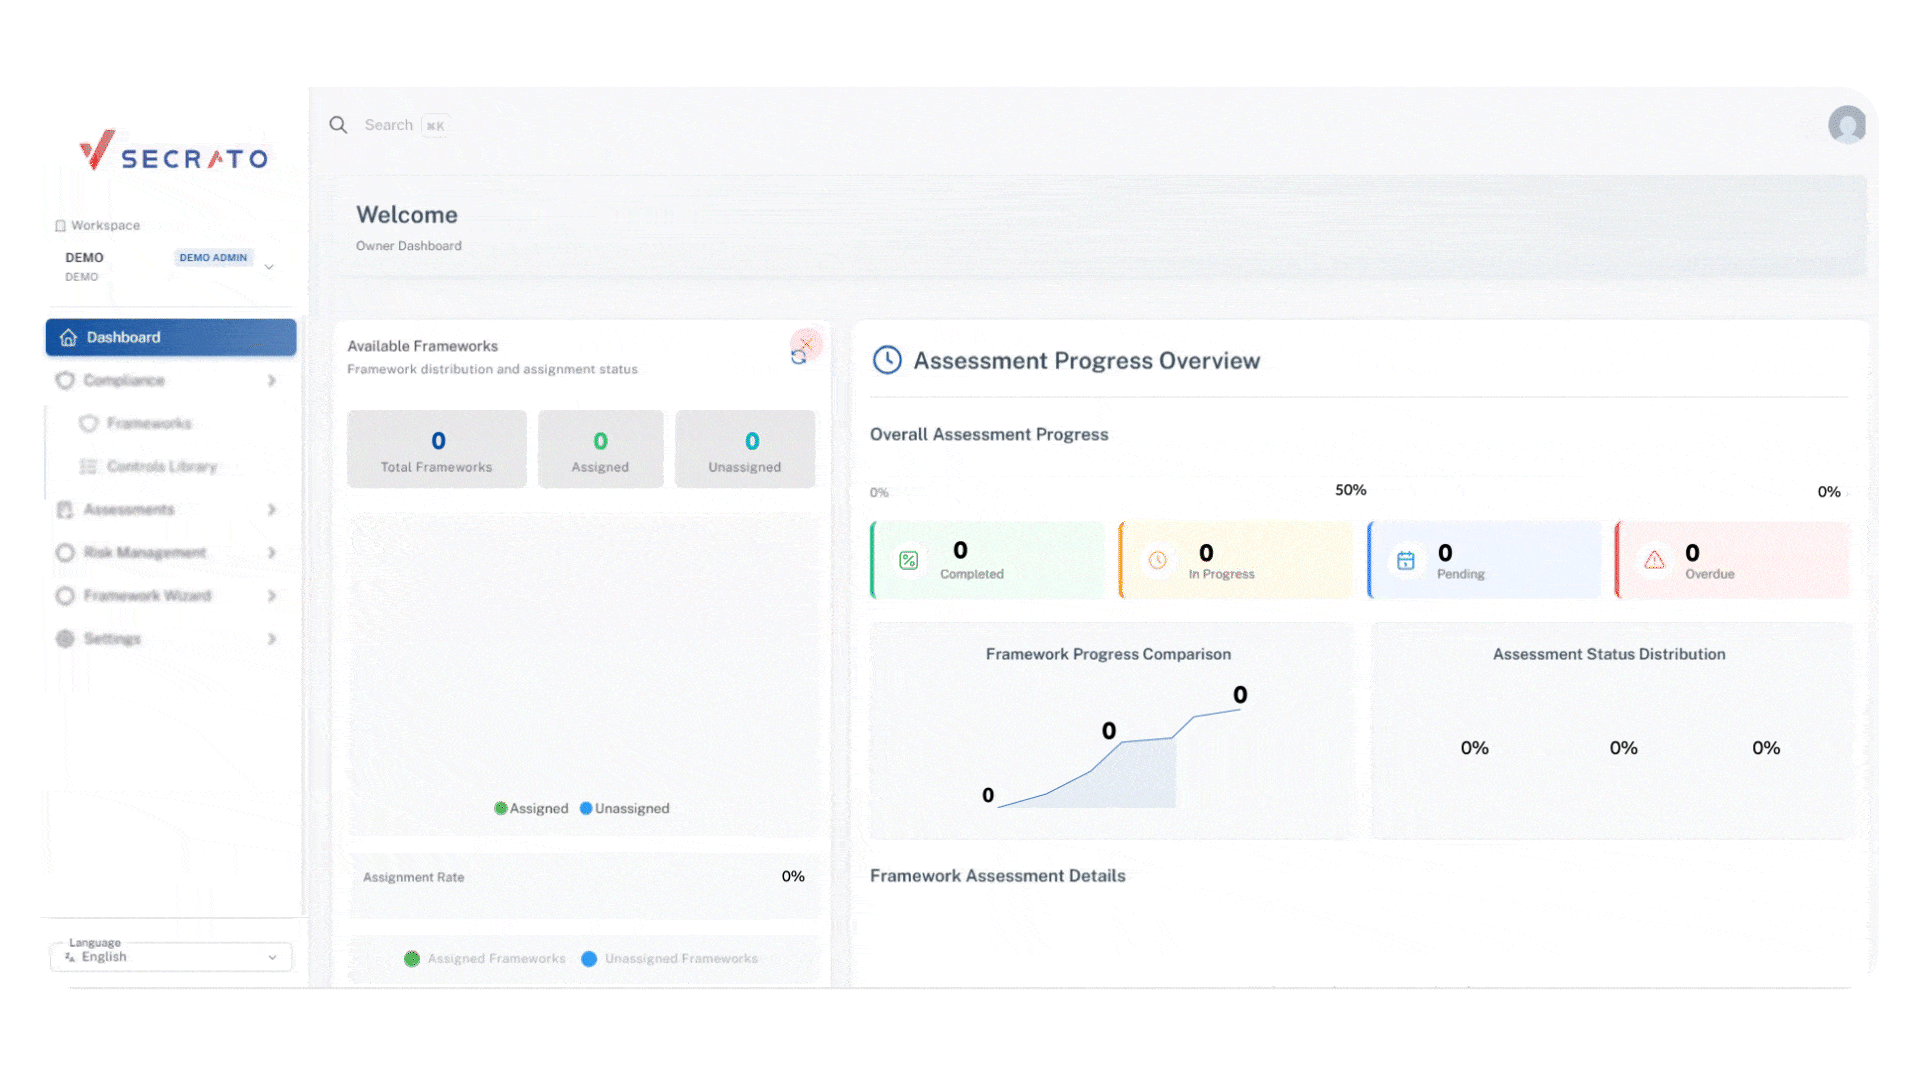Click the In Progress clock icon
Screen dimensions: 1920x1080
1157,560
